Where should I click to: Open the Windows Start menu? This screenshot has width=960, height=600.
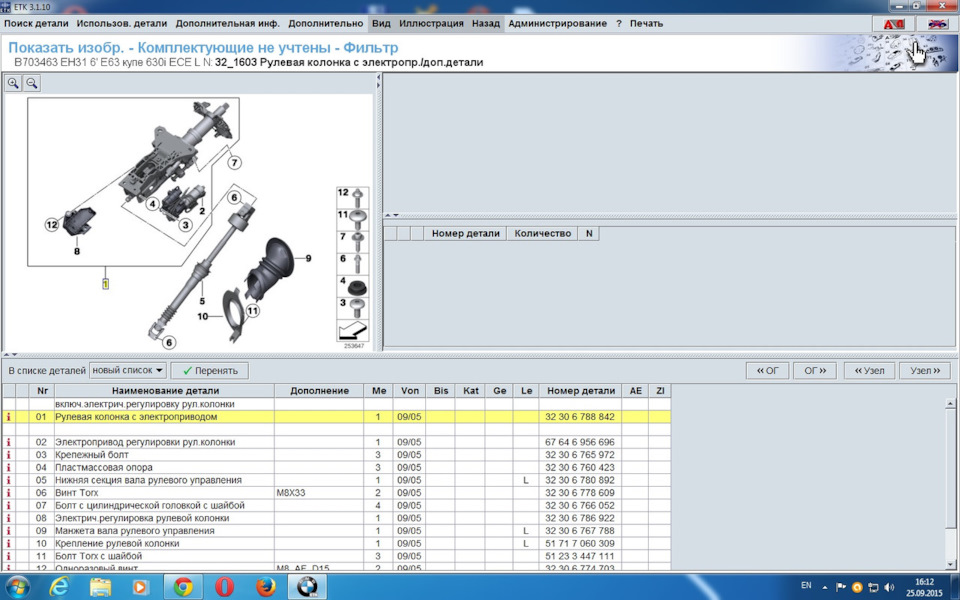point(17,587)
